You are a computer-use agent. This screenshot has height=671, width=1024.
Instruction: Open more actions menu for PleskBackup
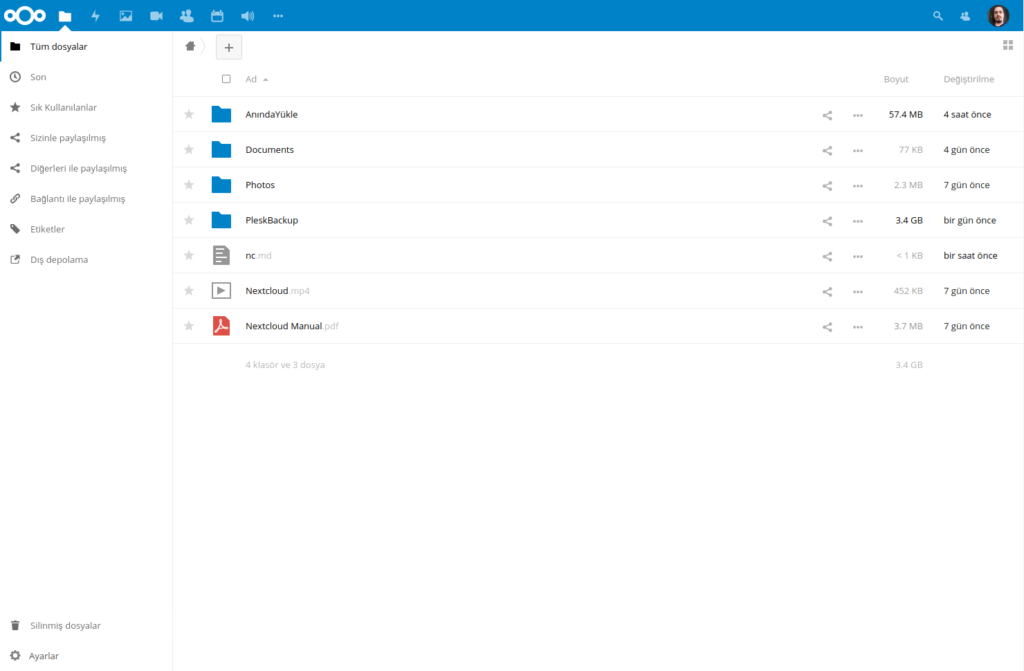(x=857, y=221)
